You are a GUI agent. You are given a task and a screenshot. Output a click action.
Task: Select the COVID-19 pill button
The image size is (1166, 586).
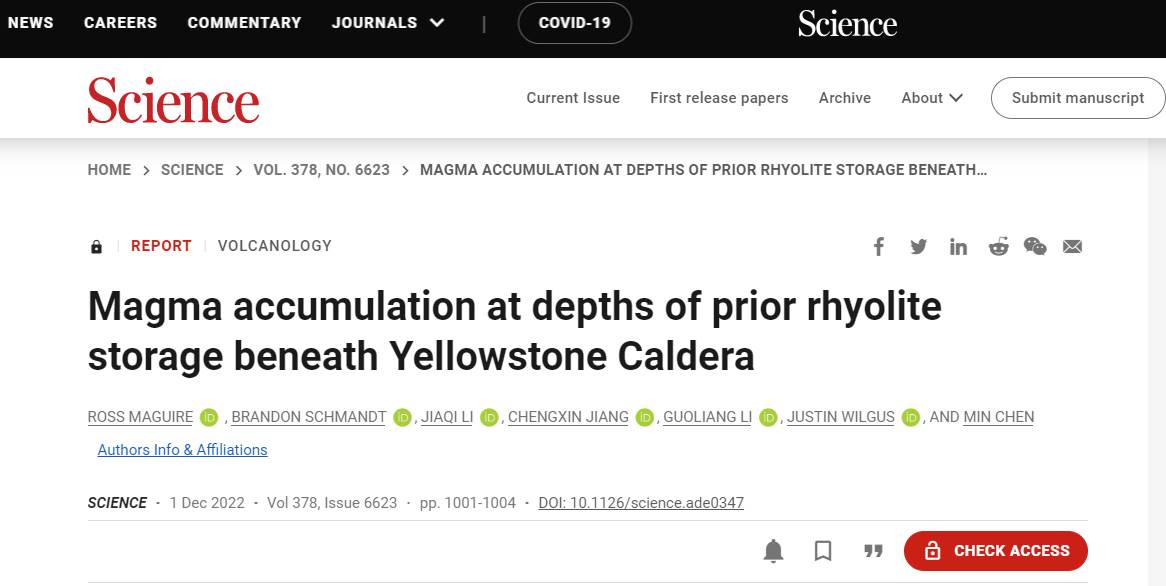(x=575, y=23)
